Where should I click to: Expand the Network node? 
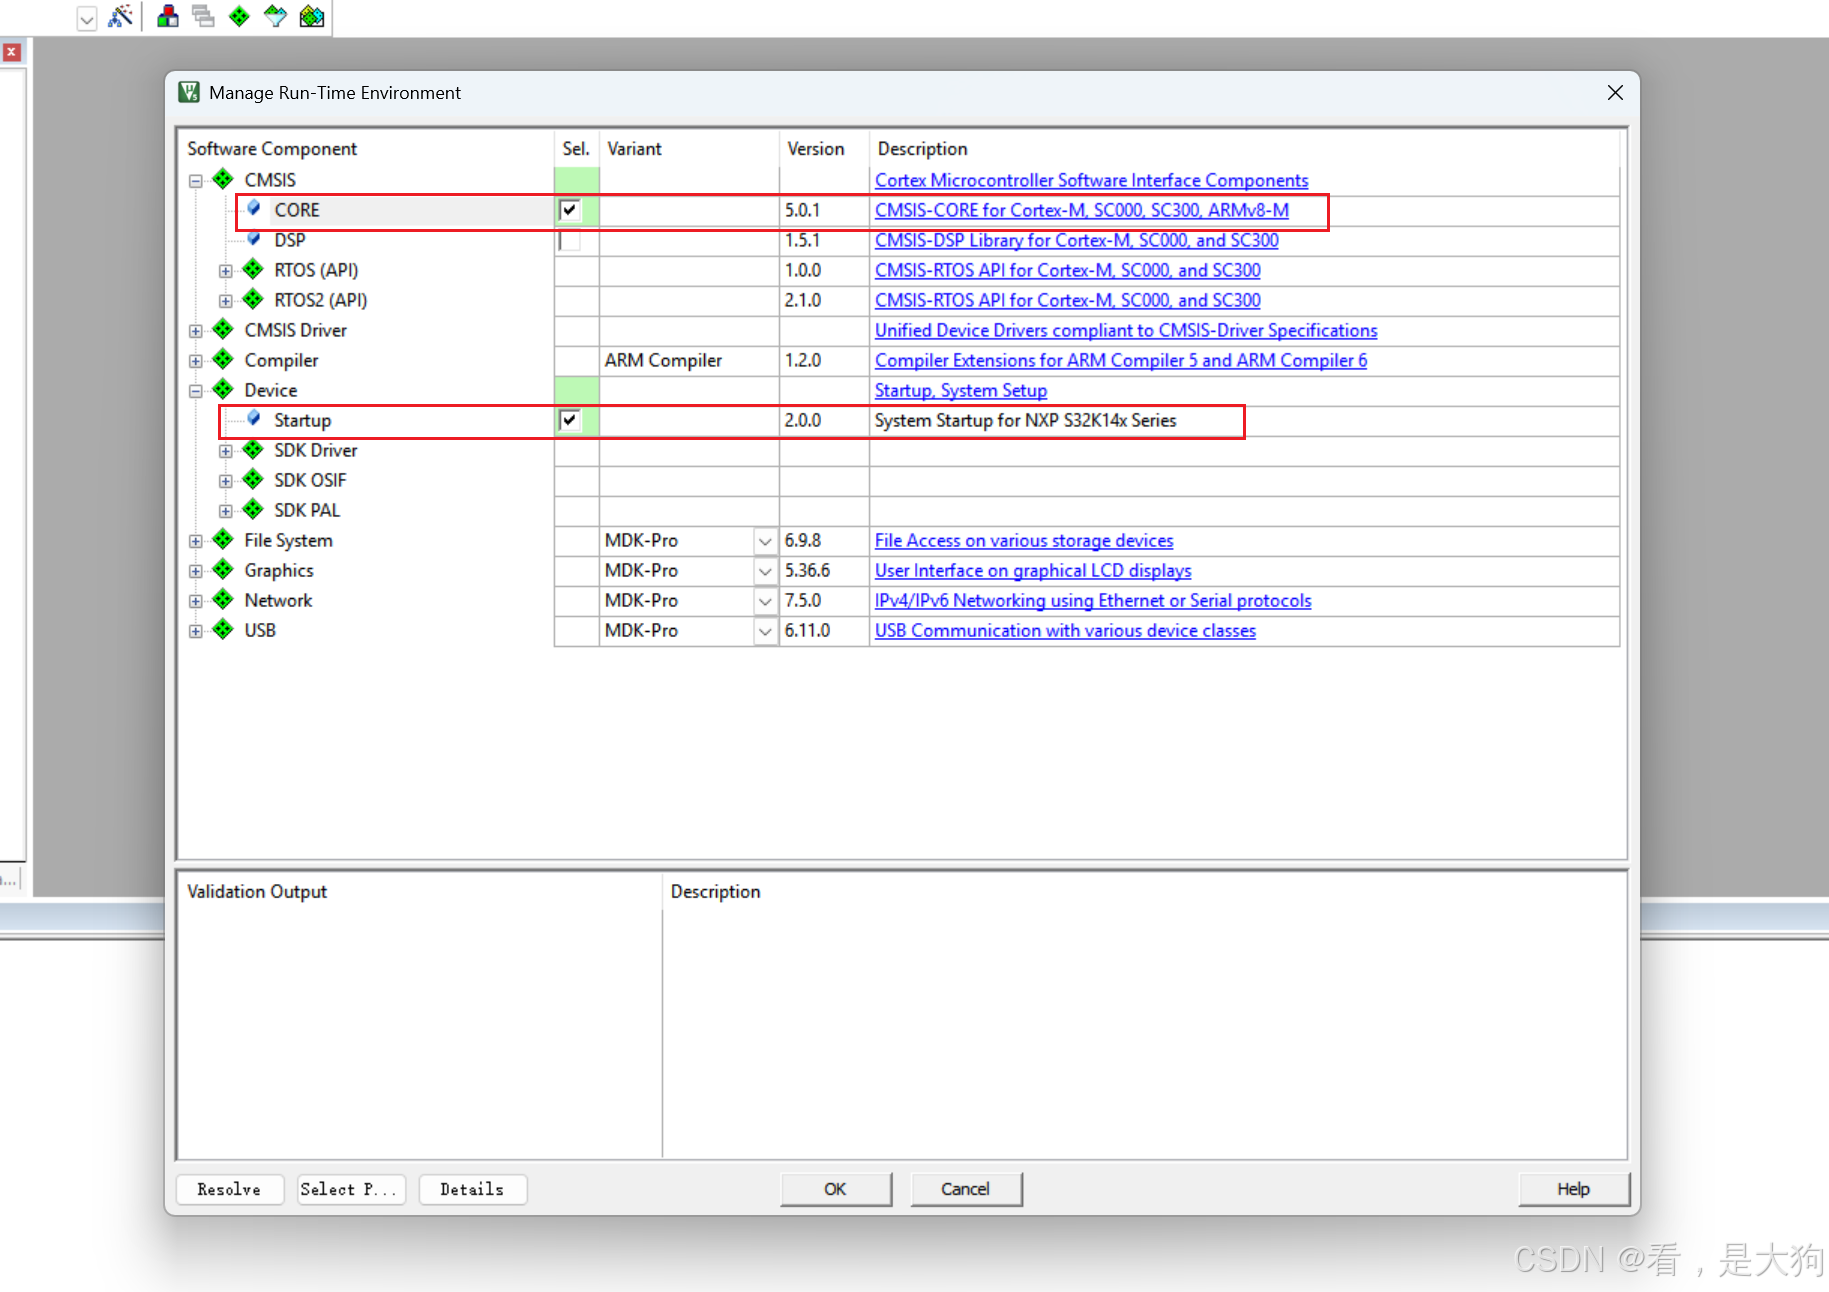pyautogui.click(x=196, y=601)
